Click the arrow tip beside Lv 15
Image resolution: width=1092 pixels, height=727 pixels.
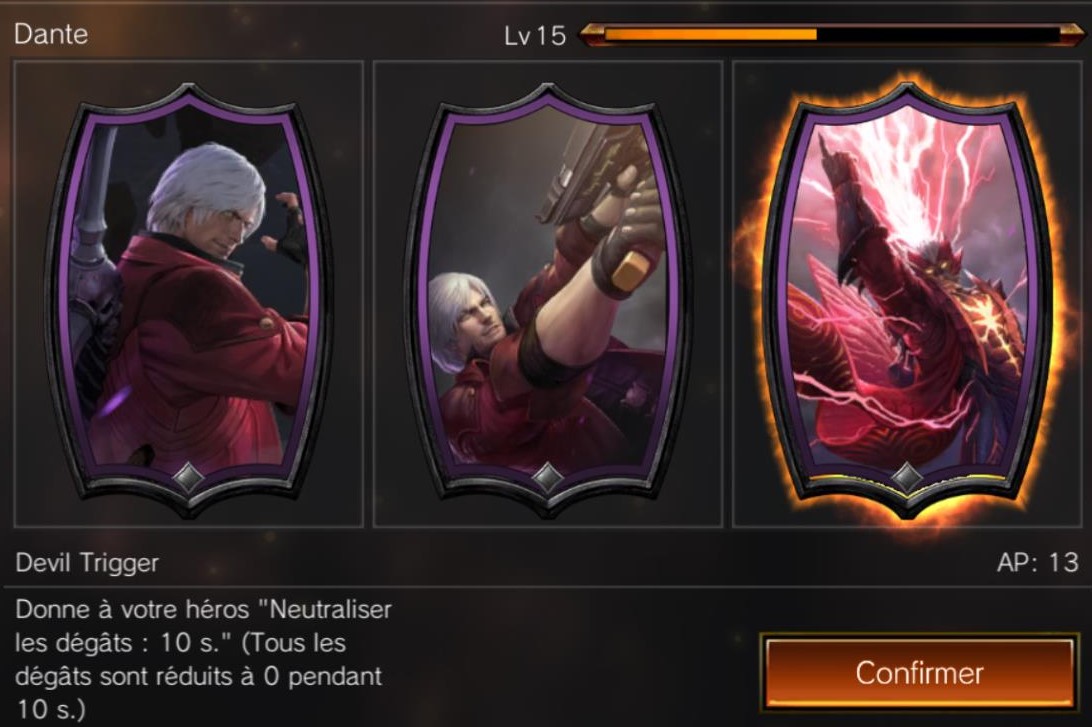tap(589, 34)
